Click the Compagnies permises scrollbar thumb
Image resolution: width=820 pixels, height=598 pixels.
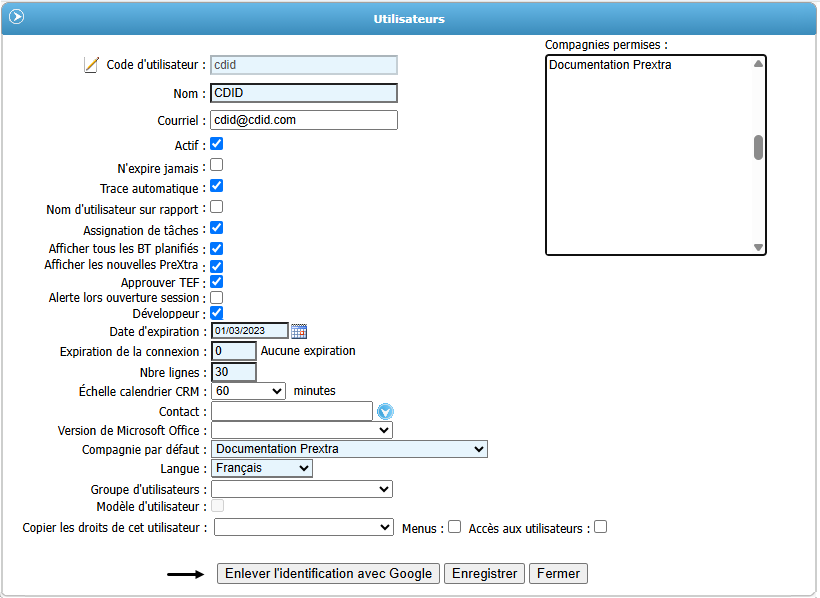coord(758,148)
